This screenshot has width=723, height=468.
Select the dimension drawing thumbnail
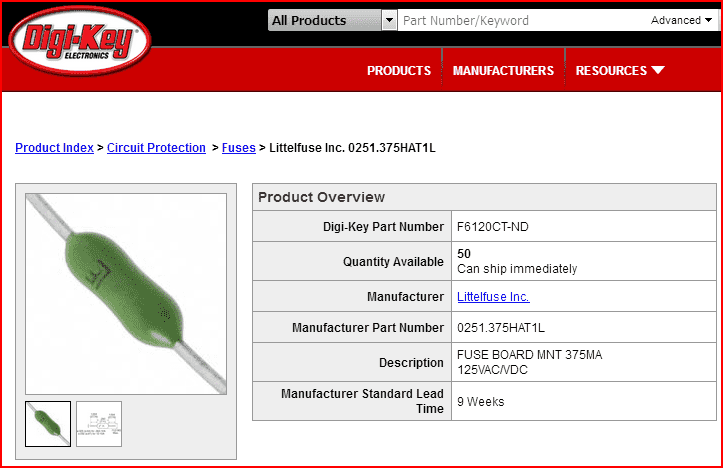(x=99, y=424)
